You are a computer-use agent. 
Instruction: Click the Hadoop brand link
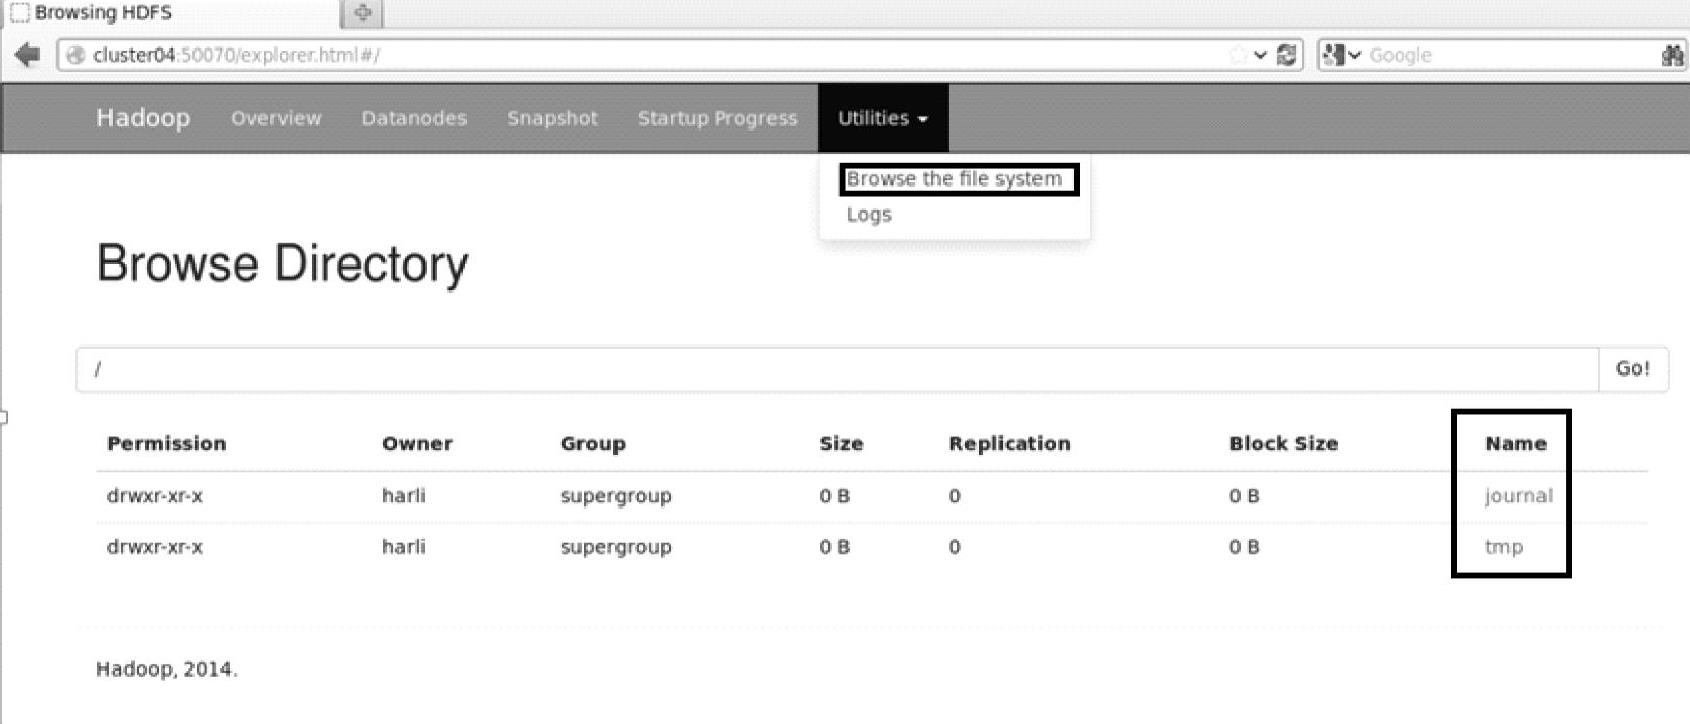point(143,118)
